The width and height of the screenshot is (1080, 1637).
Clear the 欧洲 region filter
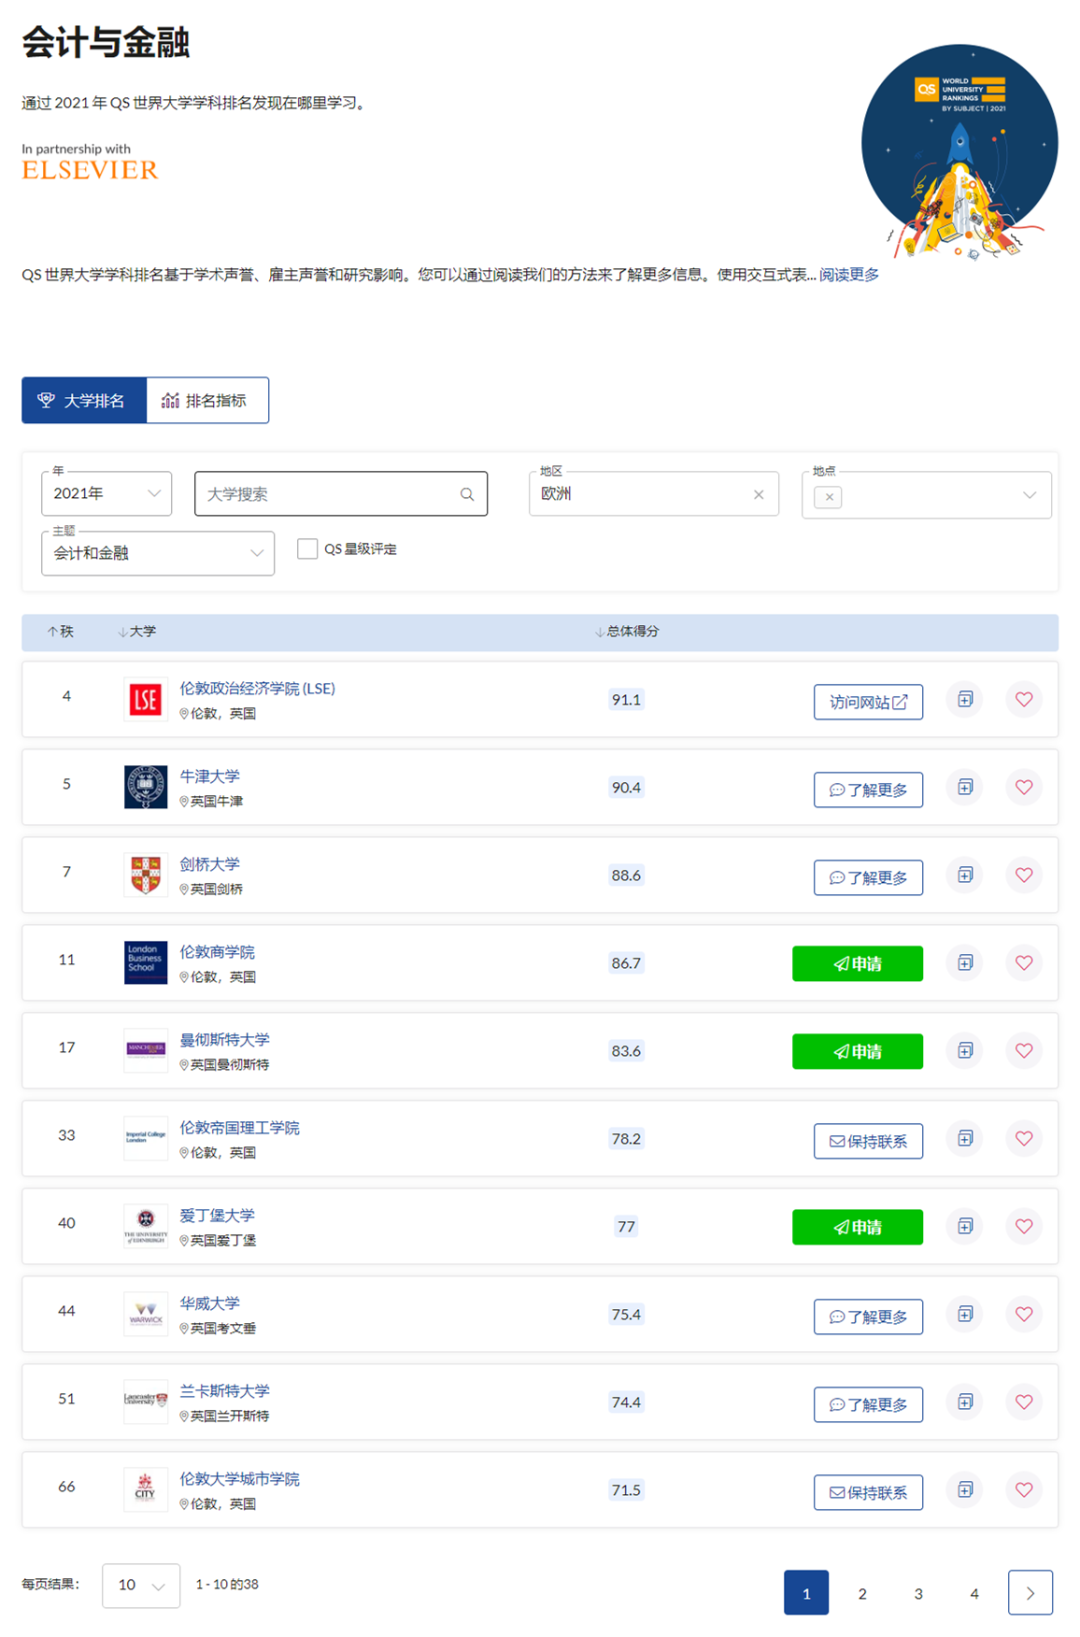point(758,494)
